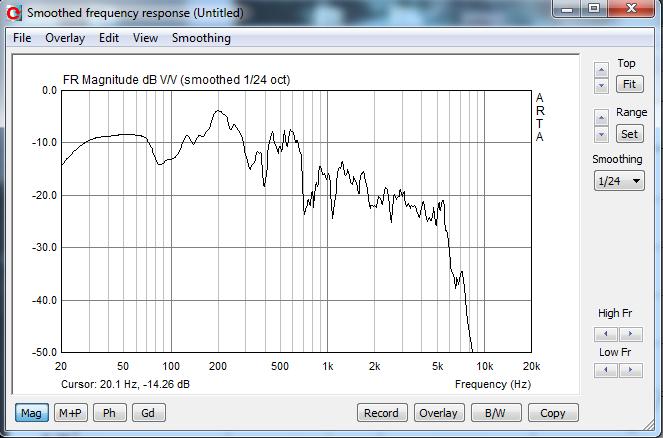This screenshot has height=438, width=663.
Task: Close the Smoothed frequency response window
Action: click(x=631, y=8)
